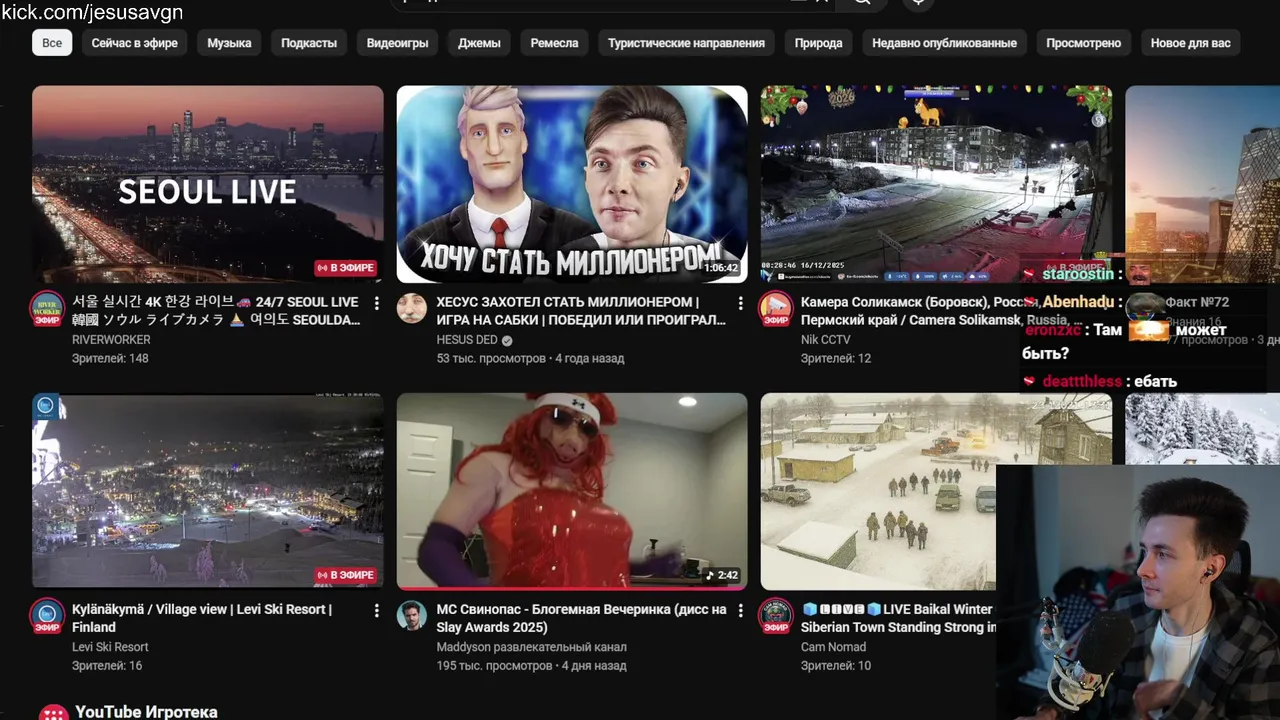Open the three-dot menu for the МС Свинопас video
The height and width of the screenshot is (720, 1280).
coord(741,610)
